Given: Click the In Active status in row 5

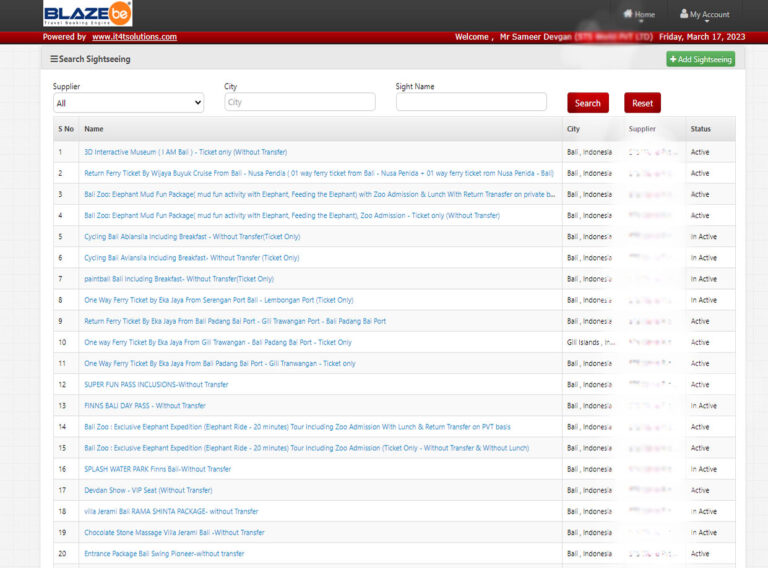Looking at the screenshot, I should pyautogui.click(x=704, y=237).
